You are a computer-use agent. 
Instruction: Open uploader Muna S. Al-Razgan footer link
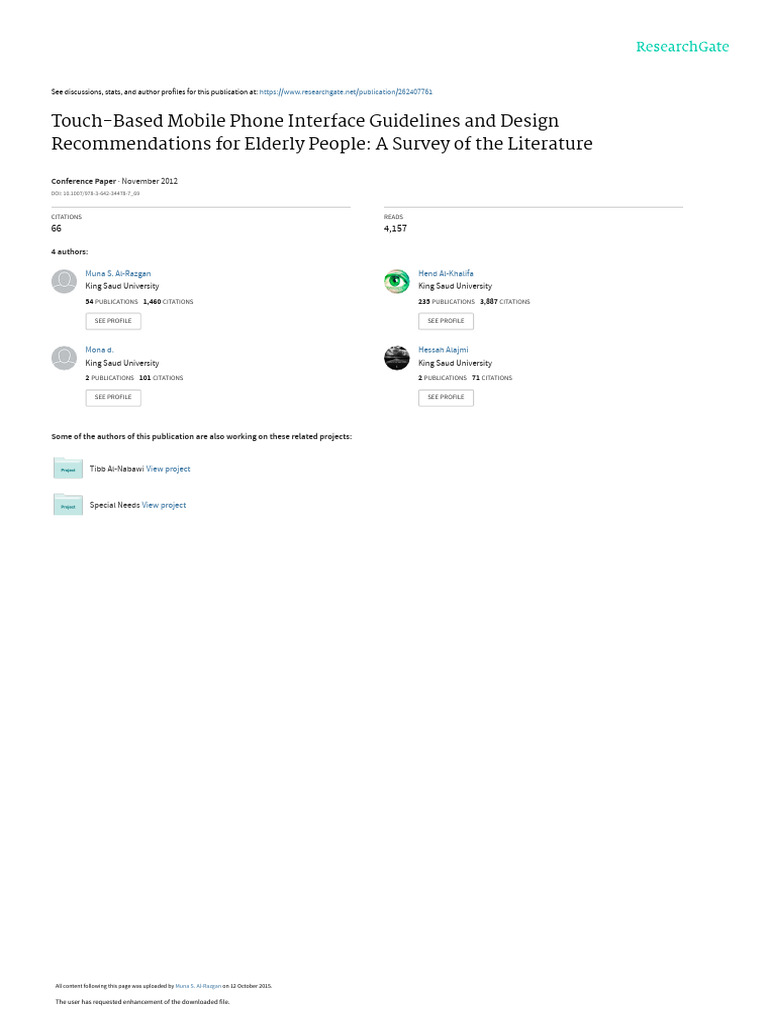click(x=198, y=986)
